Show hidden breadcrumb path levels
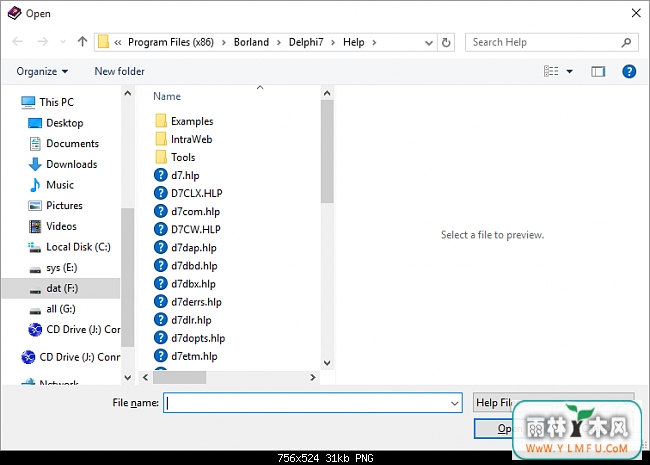This screenshot has width=650, height=465. (x=118, y=42)
